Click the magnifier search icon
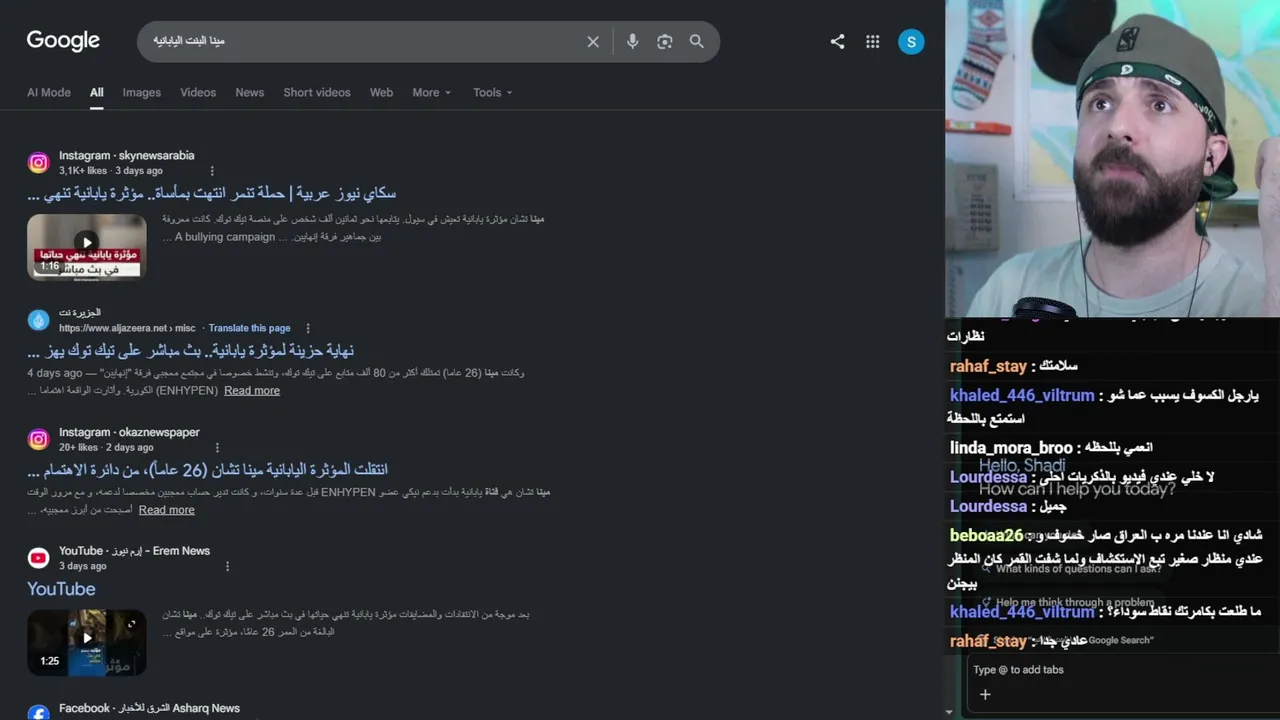 [x=697, y=42]
